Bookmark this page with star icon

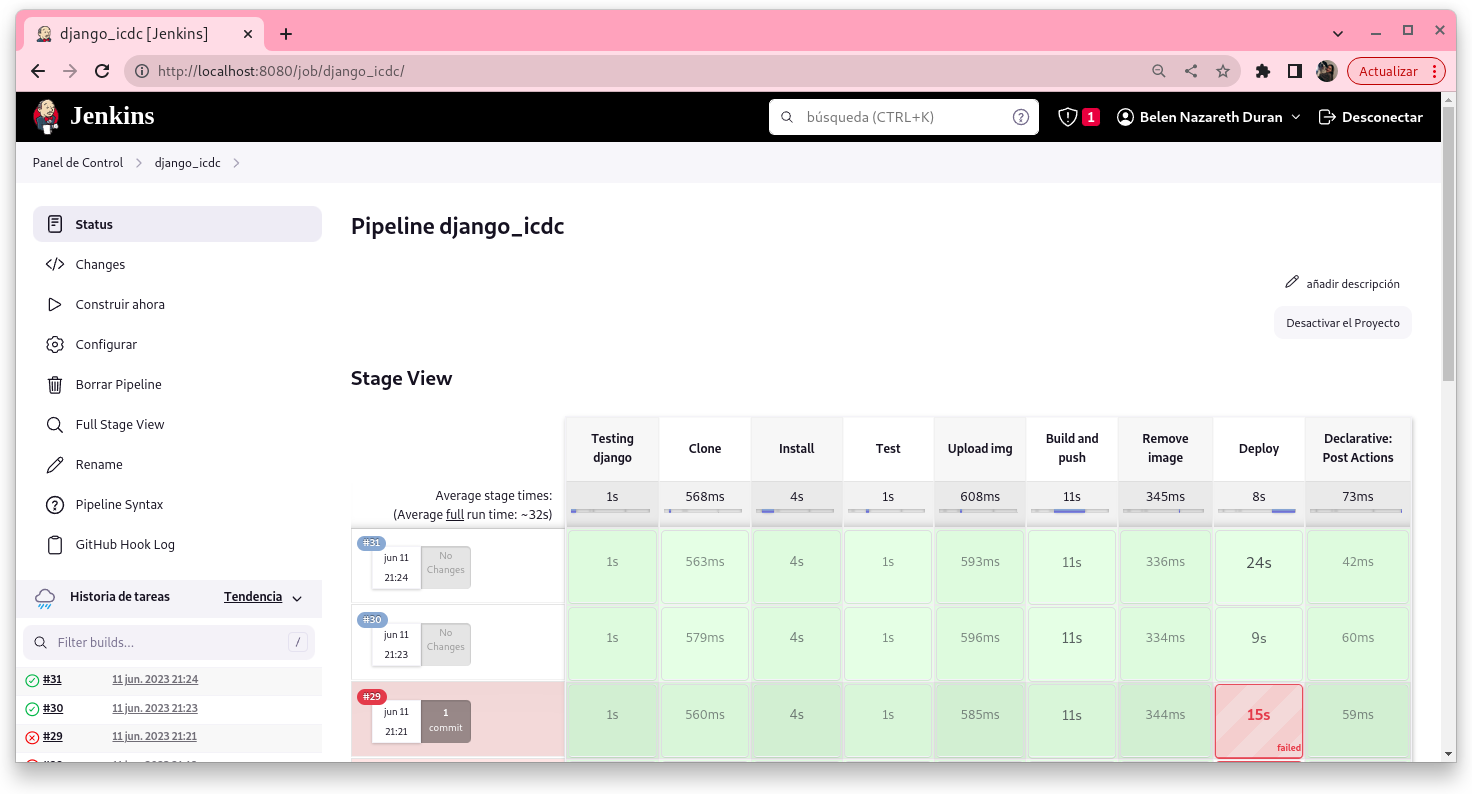(x=1222, y=71)
